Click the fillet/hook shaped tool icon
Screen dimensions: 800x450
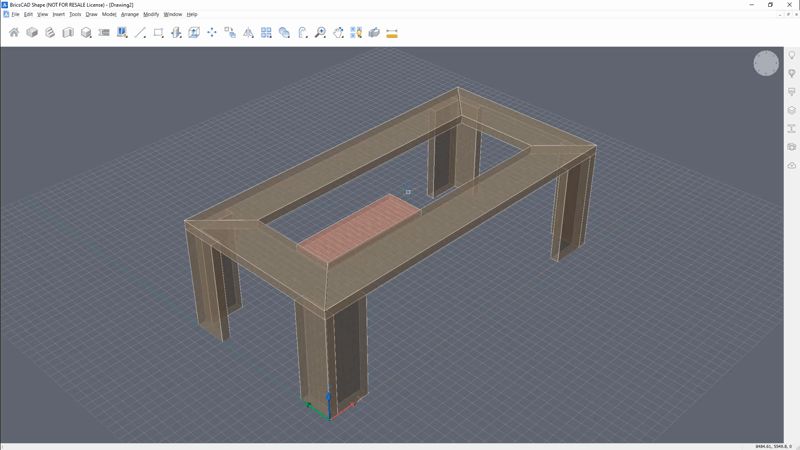302,33
